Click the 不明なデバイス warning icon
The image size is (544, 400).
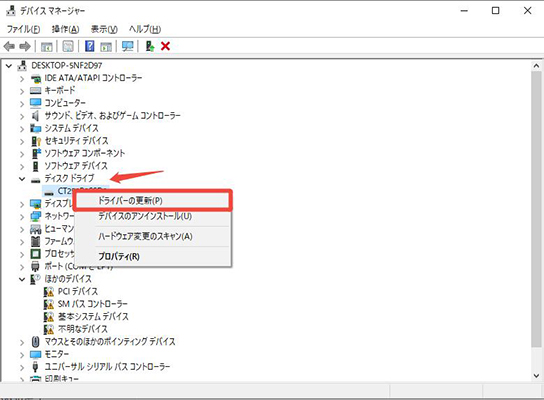tap(49, 329)
